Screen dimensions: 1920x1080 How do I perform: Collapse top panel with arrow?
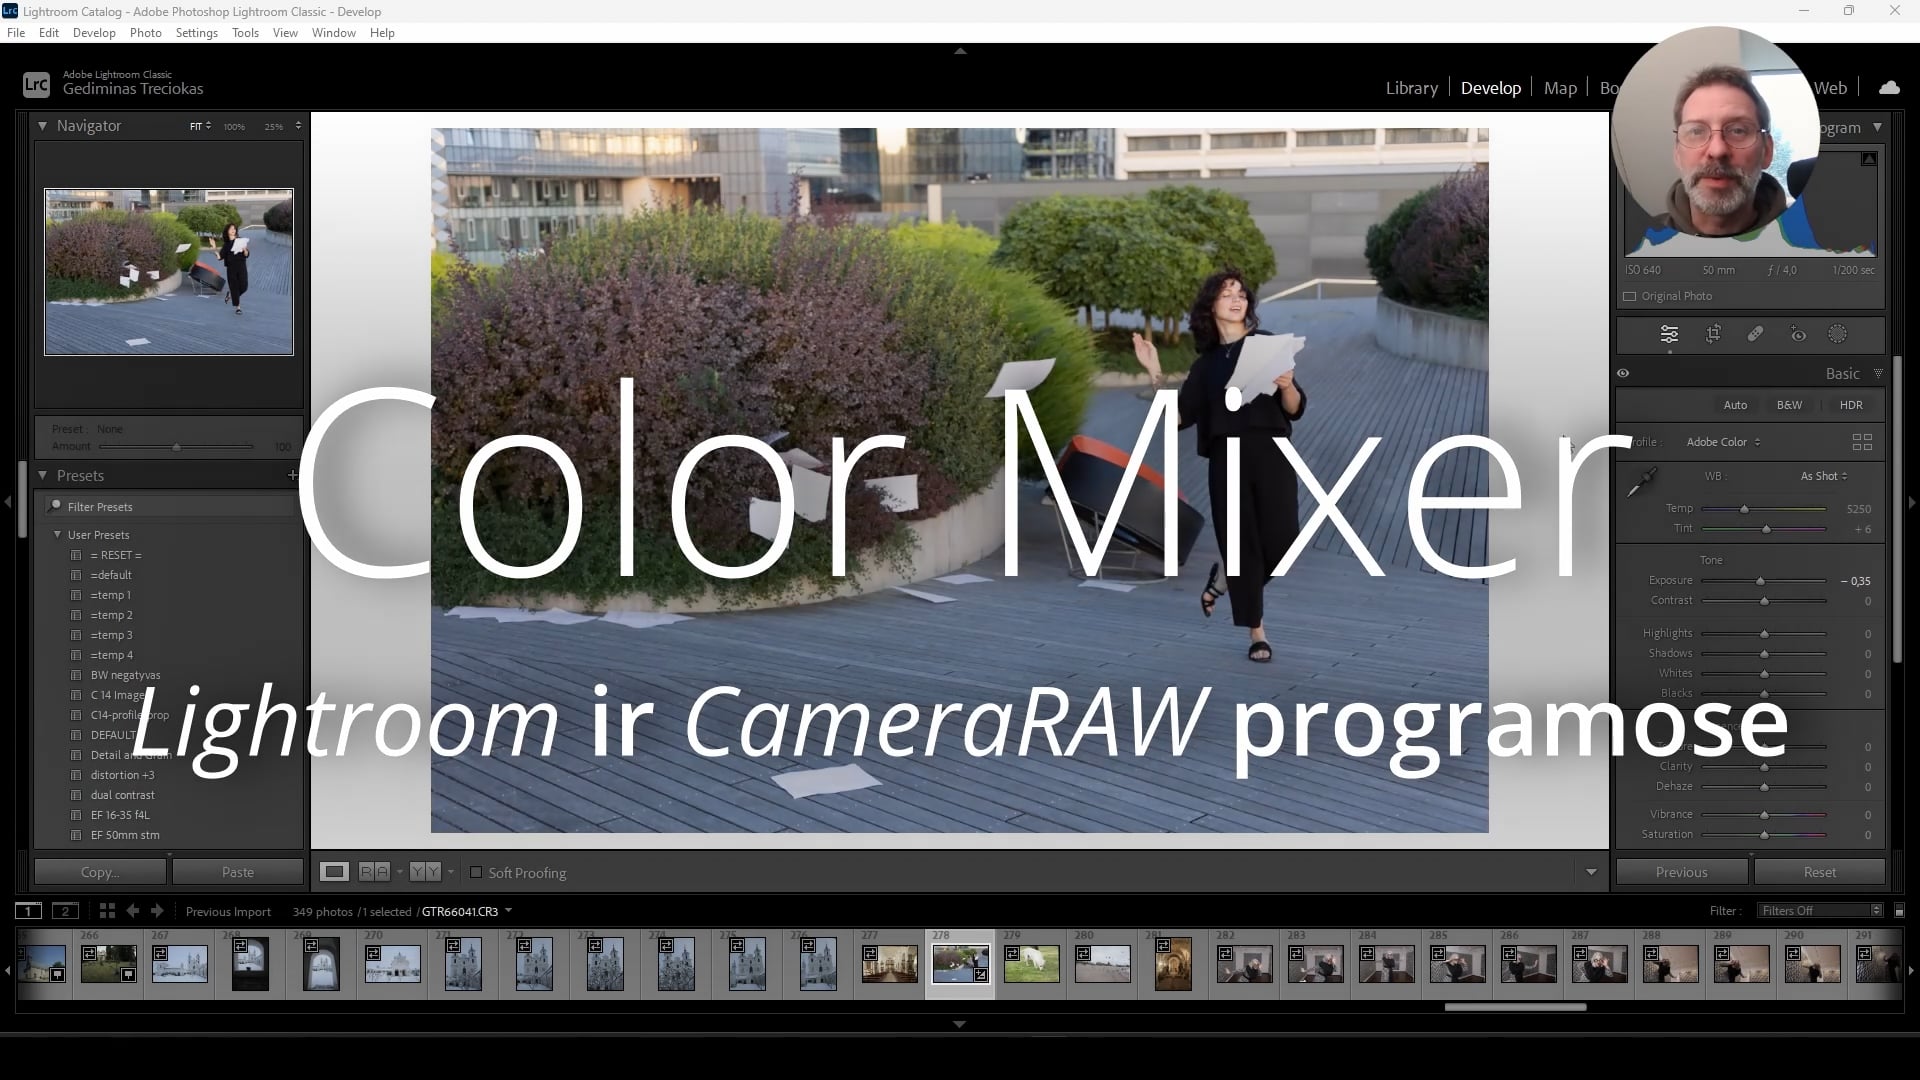pos(960,50)
